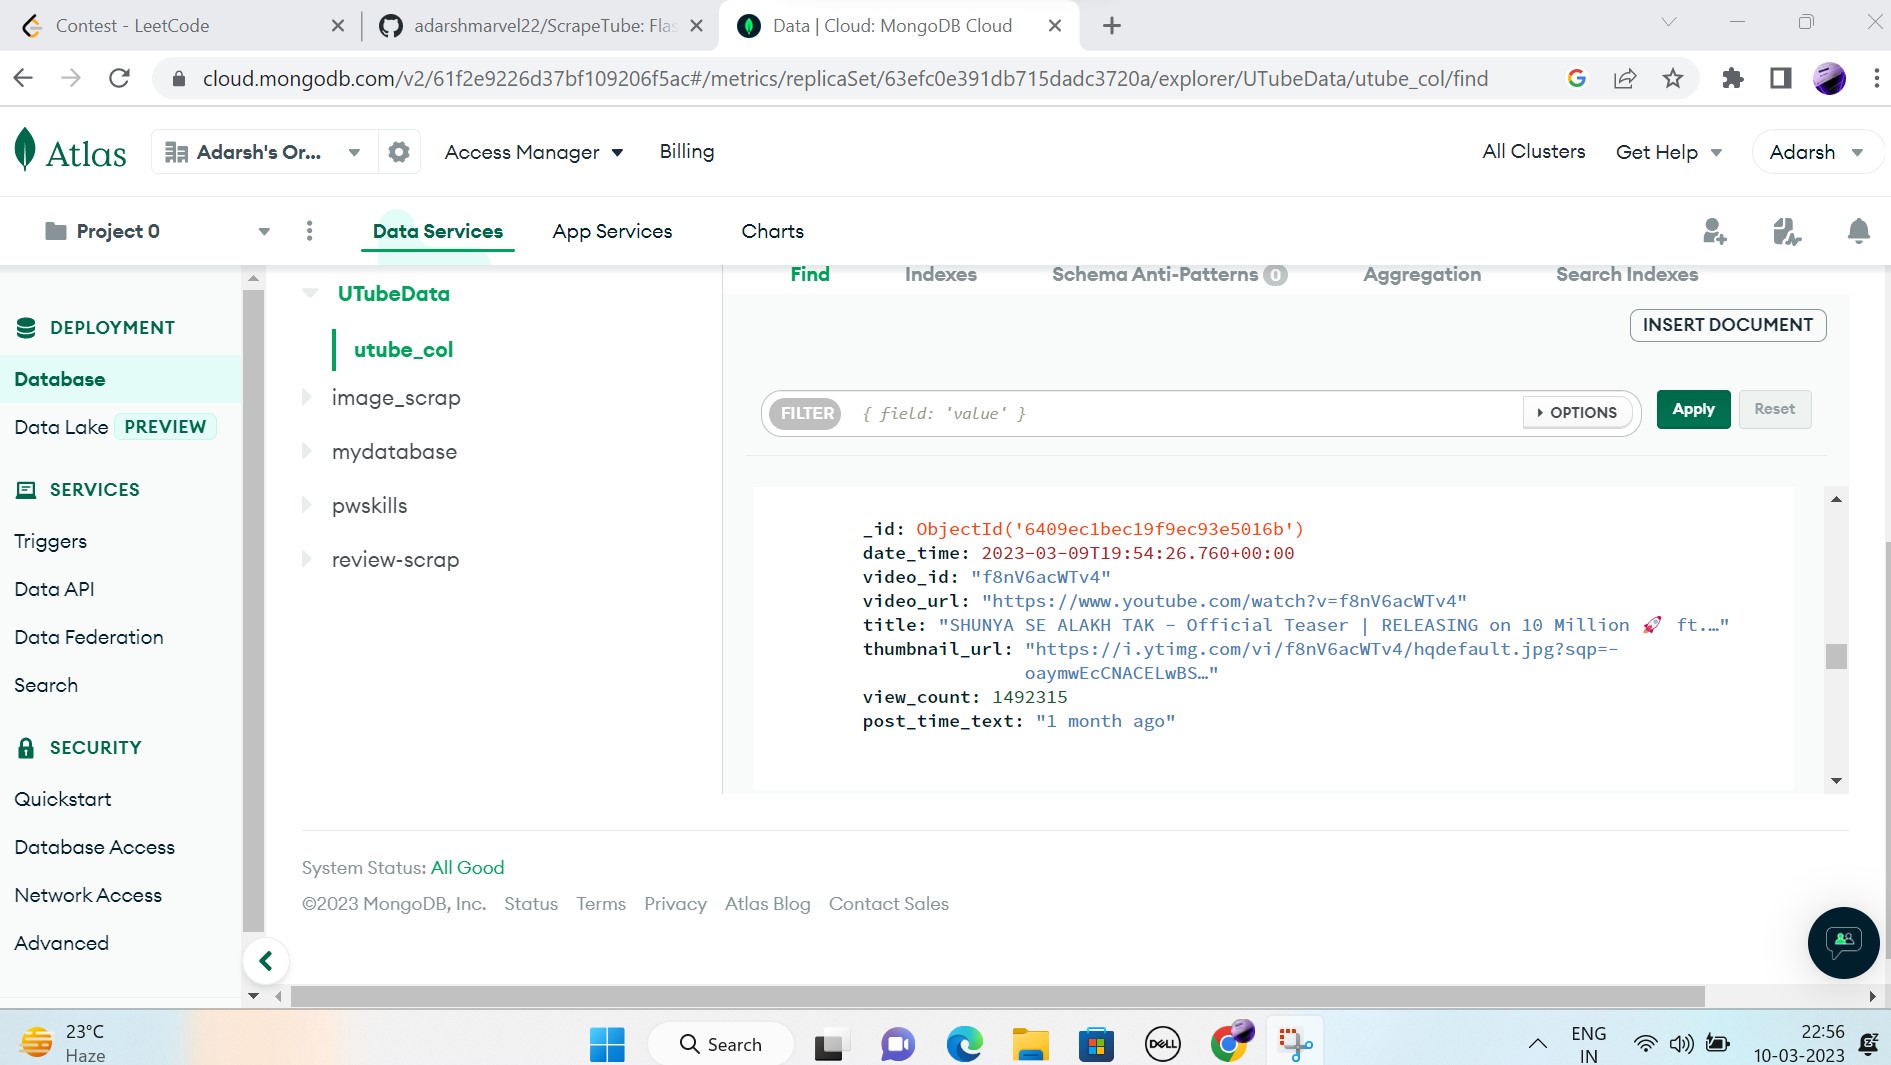Open Atlas Blog footer link
This screenshot has height=1065, width=1891.
point(767,903)
